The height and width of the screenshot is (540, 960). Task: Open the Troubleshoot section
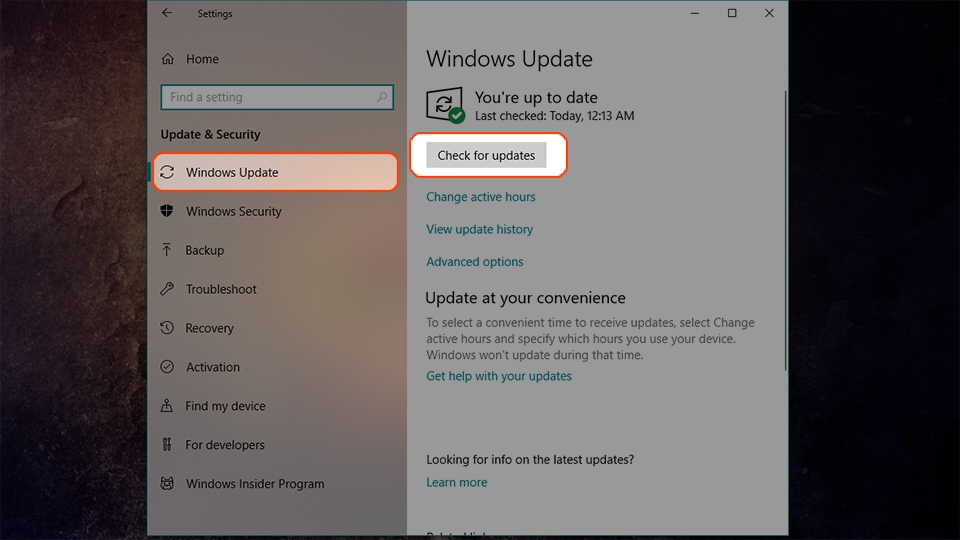[221, 289]
